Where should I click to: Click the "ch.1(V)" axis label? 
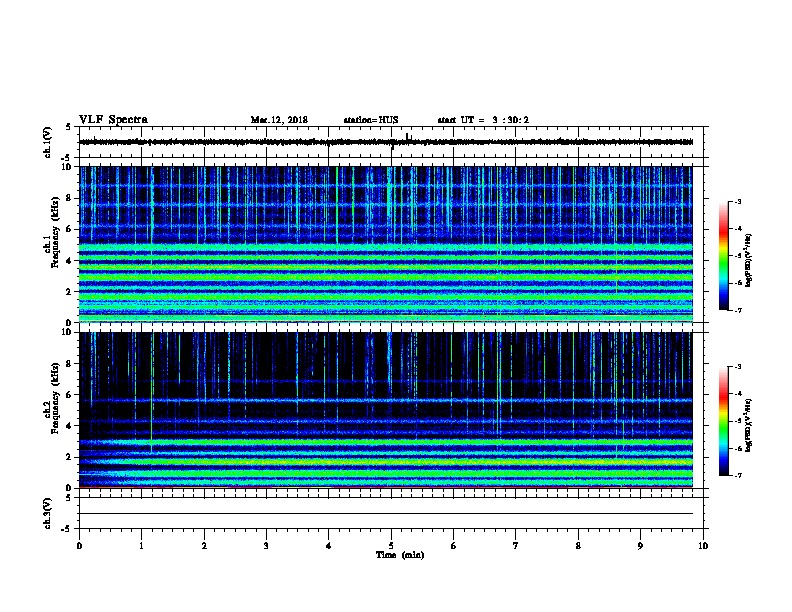pos(47,142)
